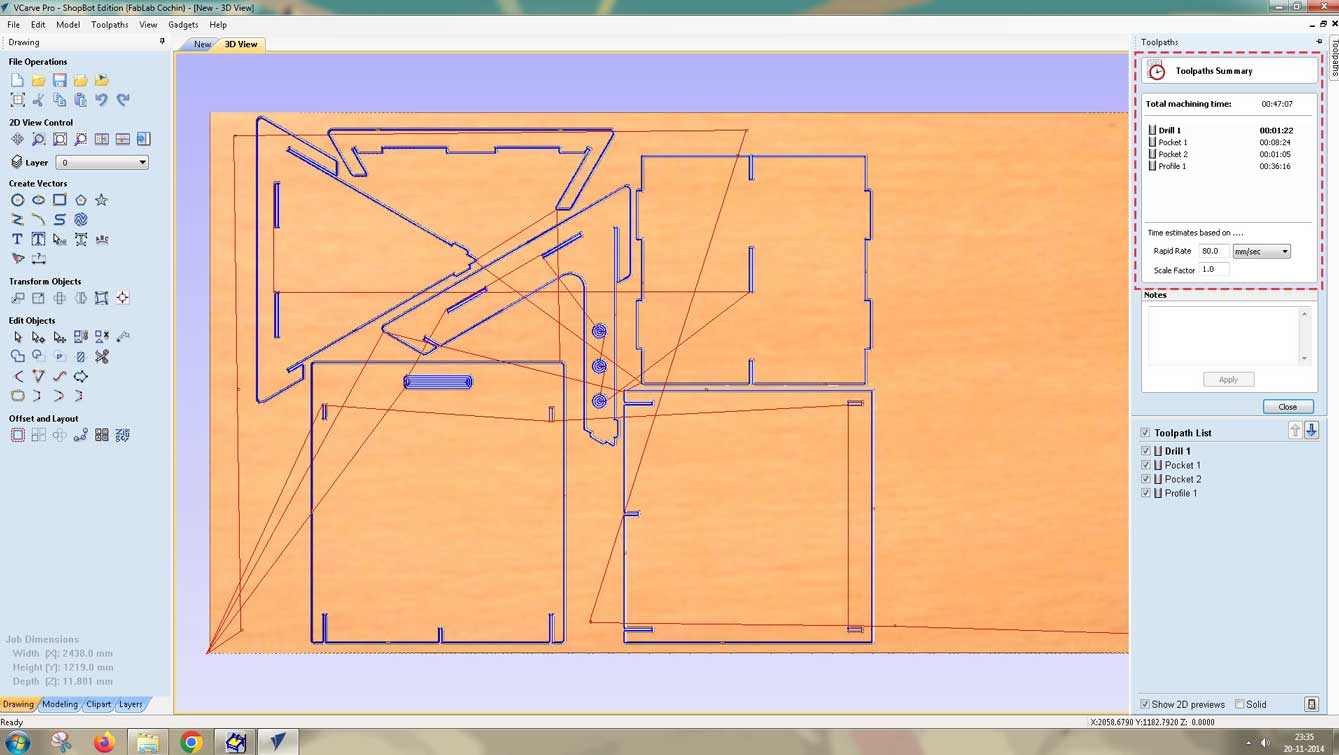Open the Windows Start button

click(x=18, y=742)
